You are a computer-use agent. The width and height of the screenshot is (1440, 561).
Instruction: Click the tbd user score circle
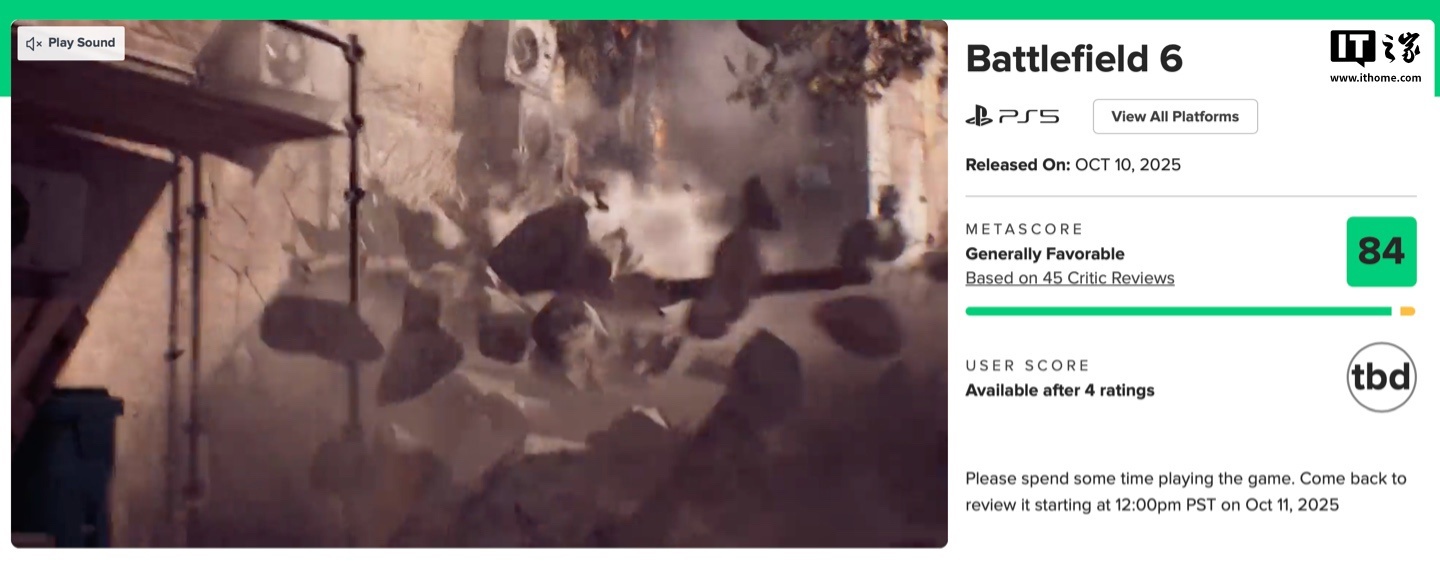1381,378
